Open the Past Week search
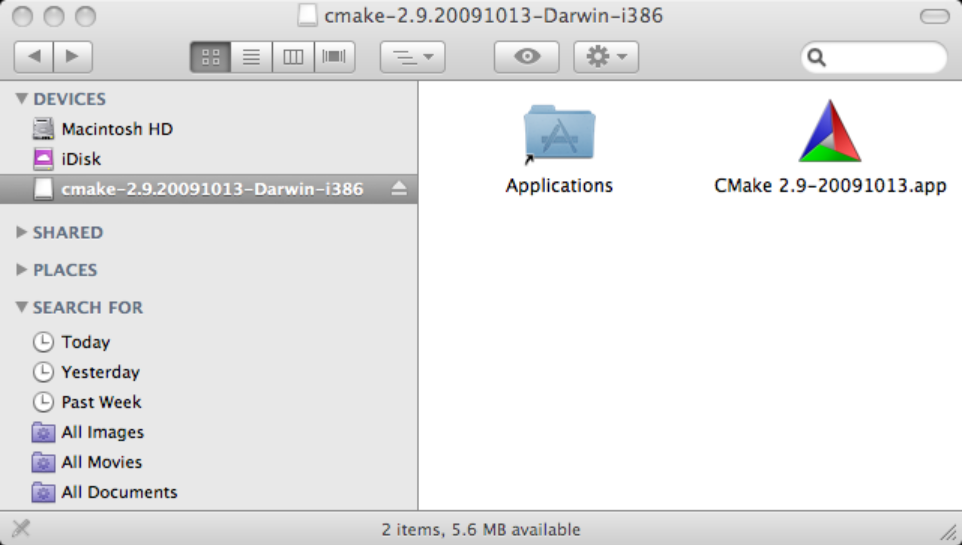The image size is (962, 545). 209,402
